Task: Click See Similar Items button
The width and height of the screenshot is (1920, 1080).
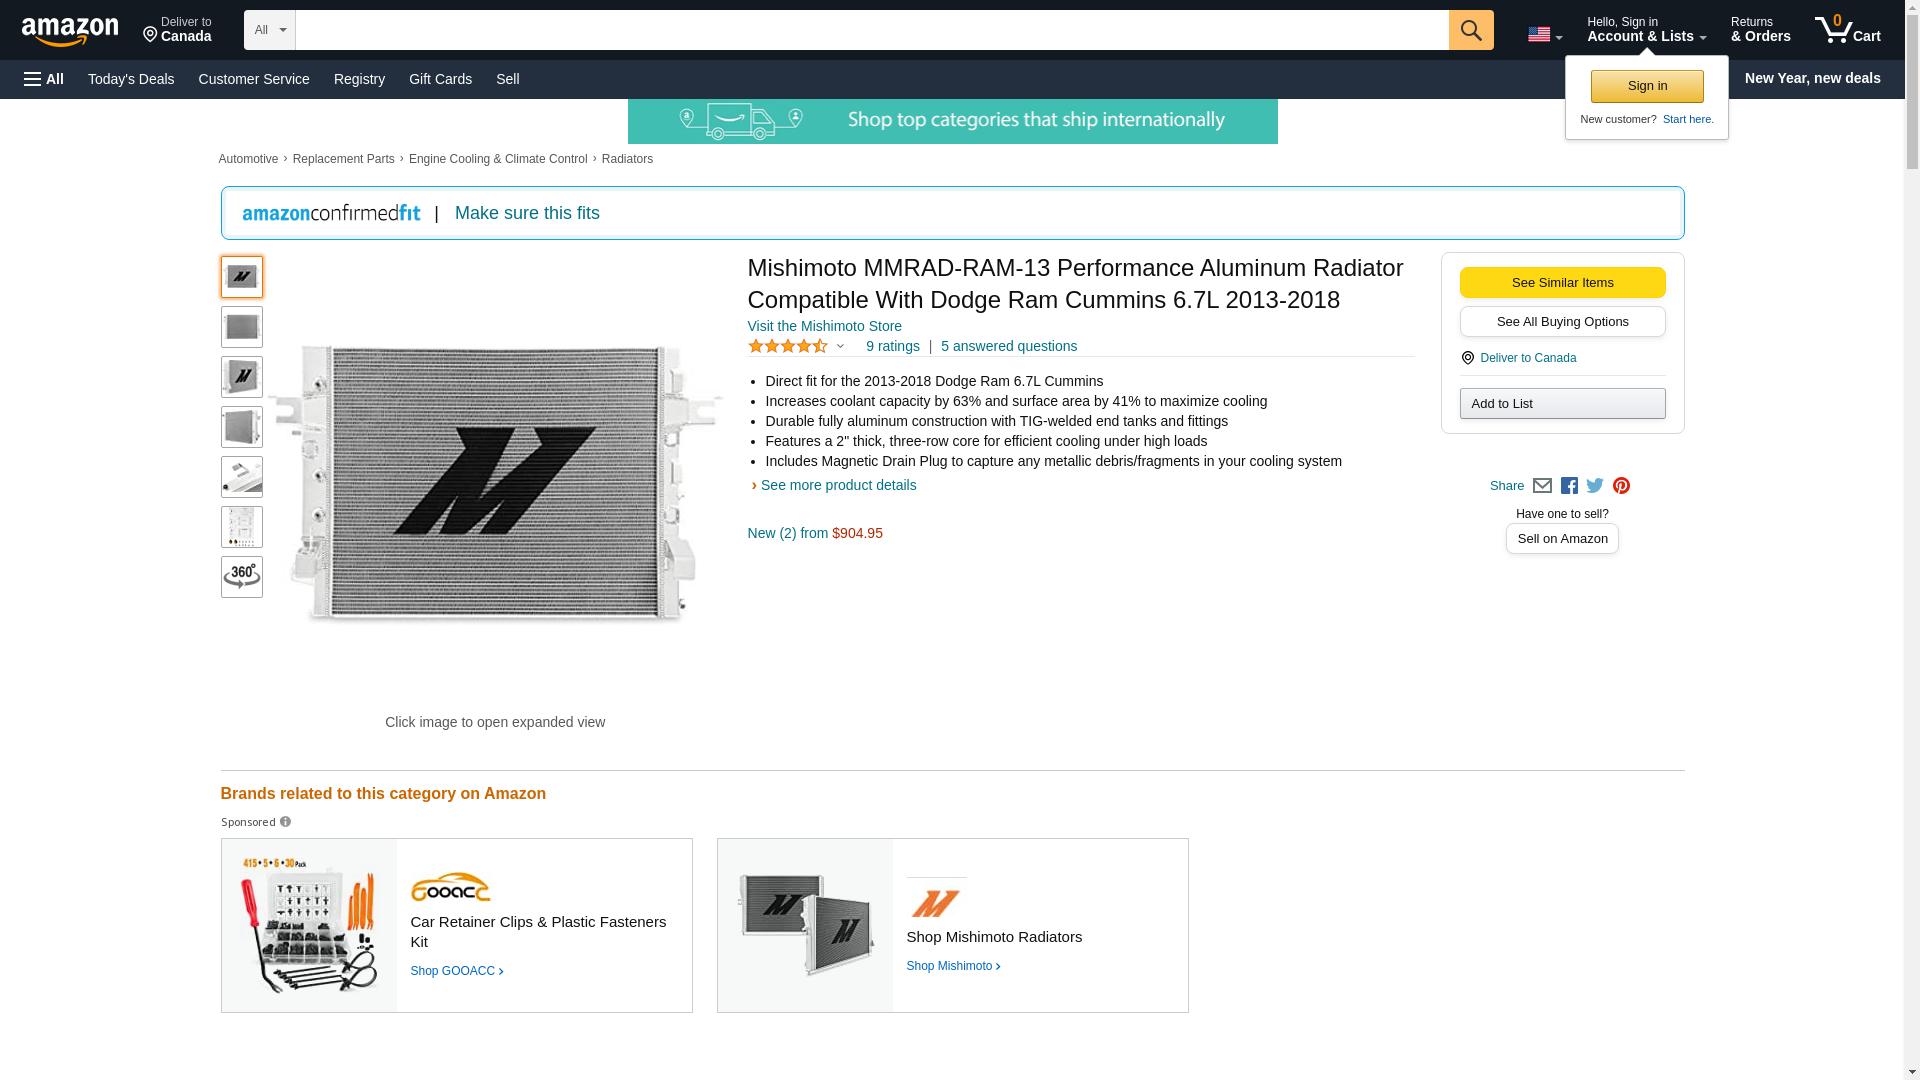Action: (1561, 282)
